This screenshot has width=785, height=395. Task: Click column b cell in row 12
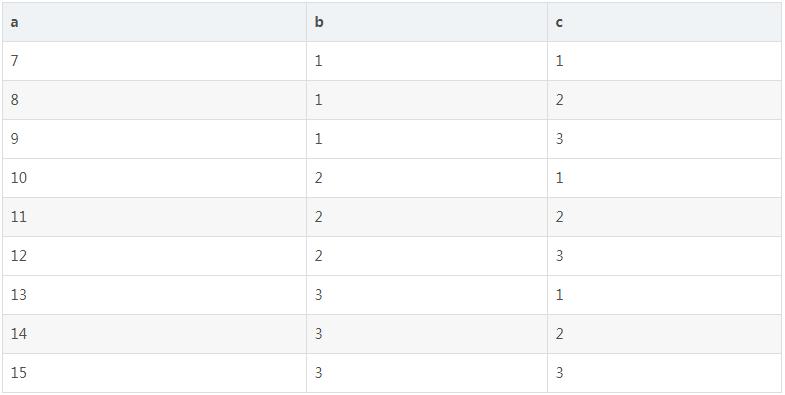[427, 256]
